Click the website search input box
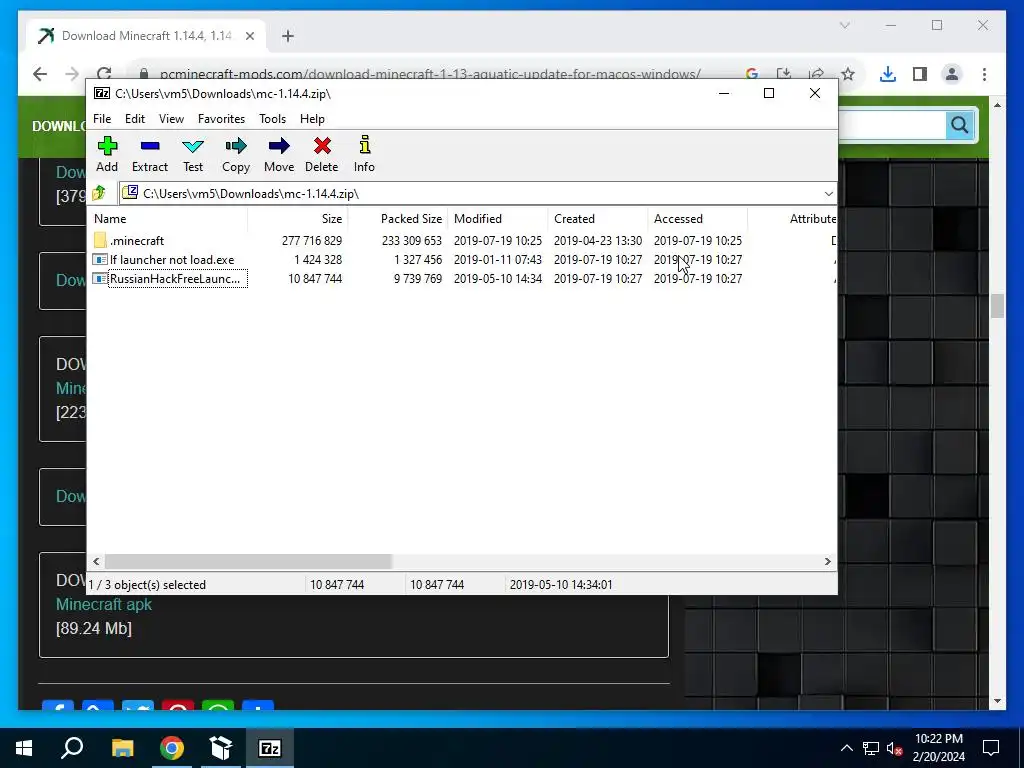Viewport: 1024px width, 768px height. (892, 125)
